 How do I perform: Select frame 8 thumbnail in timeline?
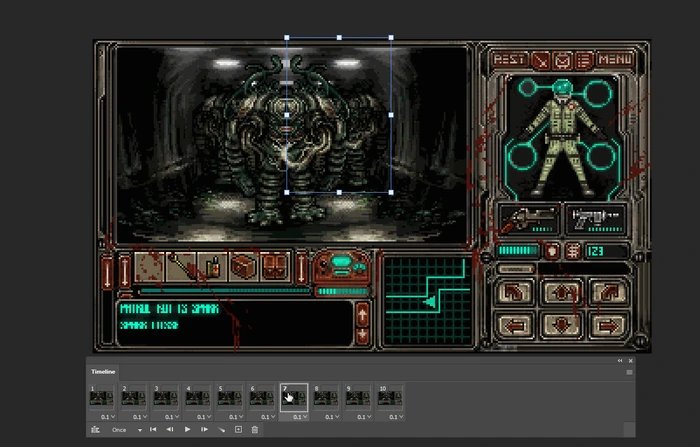point(327,397)
